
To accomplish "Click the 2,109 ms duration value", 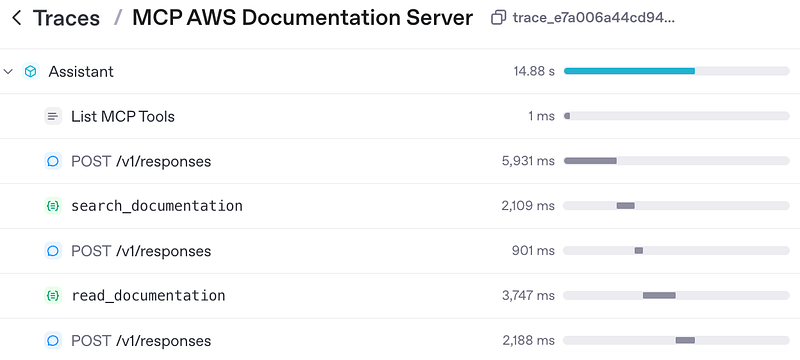I will pos(528,206).
